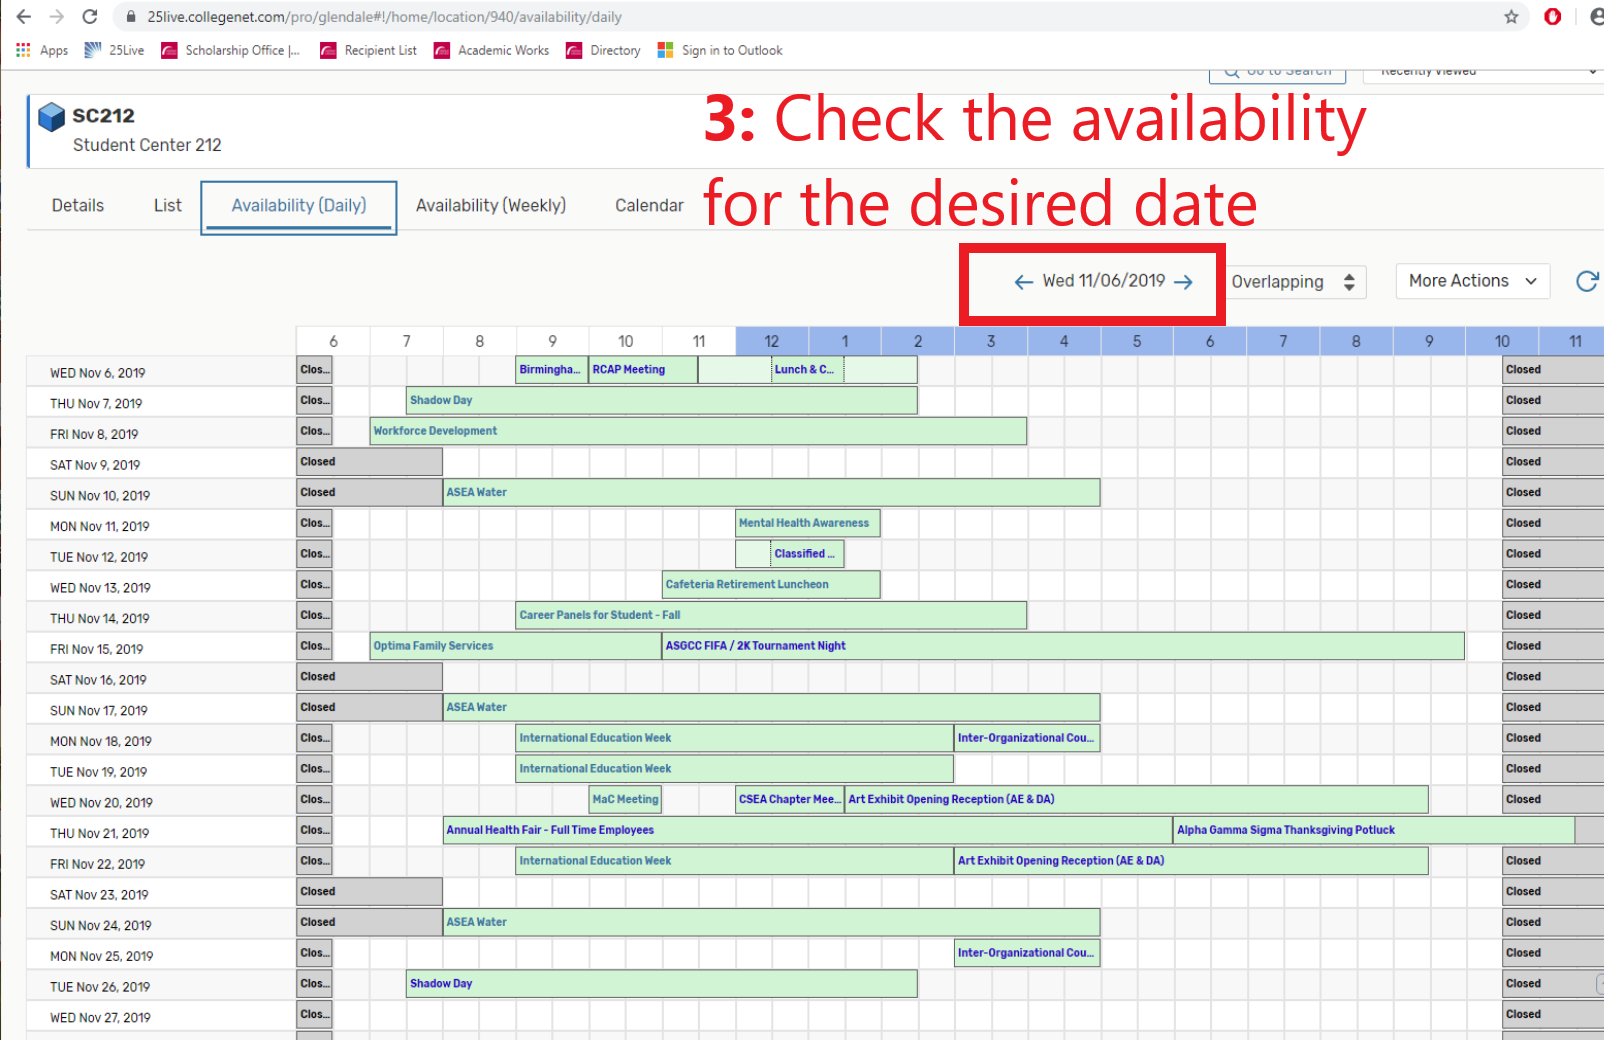
Task: Open RCAP Meeting event
Action: 643,370
